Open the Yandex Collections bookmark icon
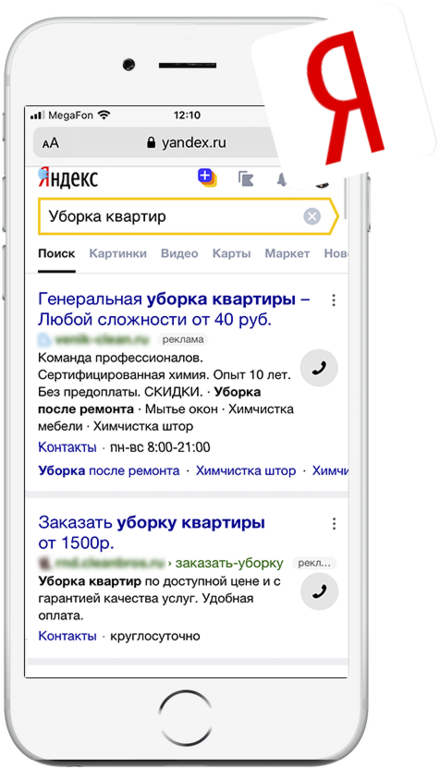Screen dimensions: 440x768 click(246, 179)
